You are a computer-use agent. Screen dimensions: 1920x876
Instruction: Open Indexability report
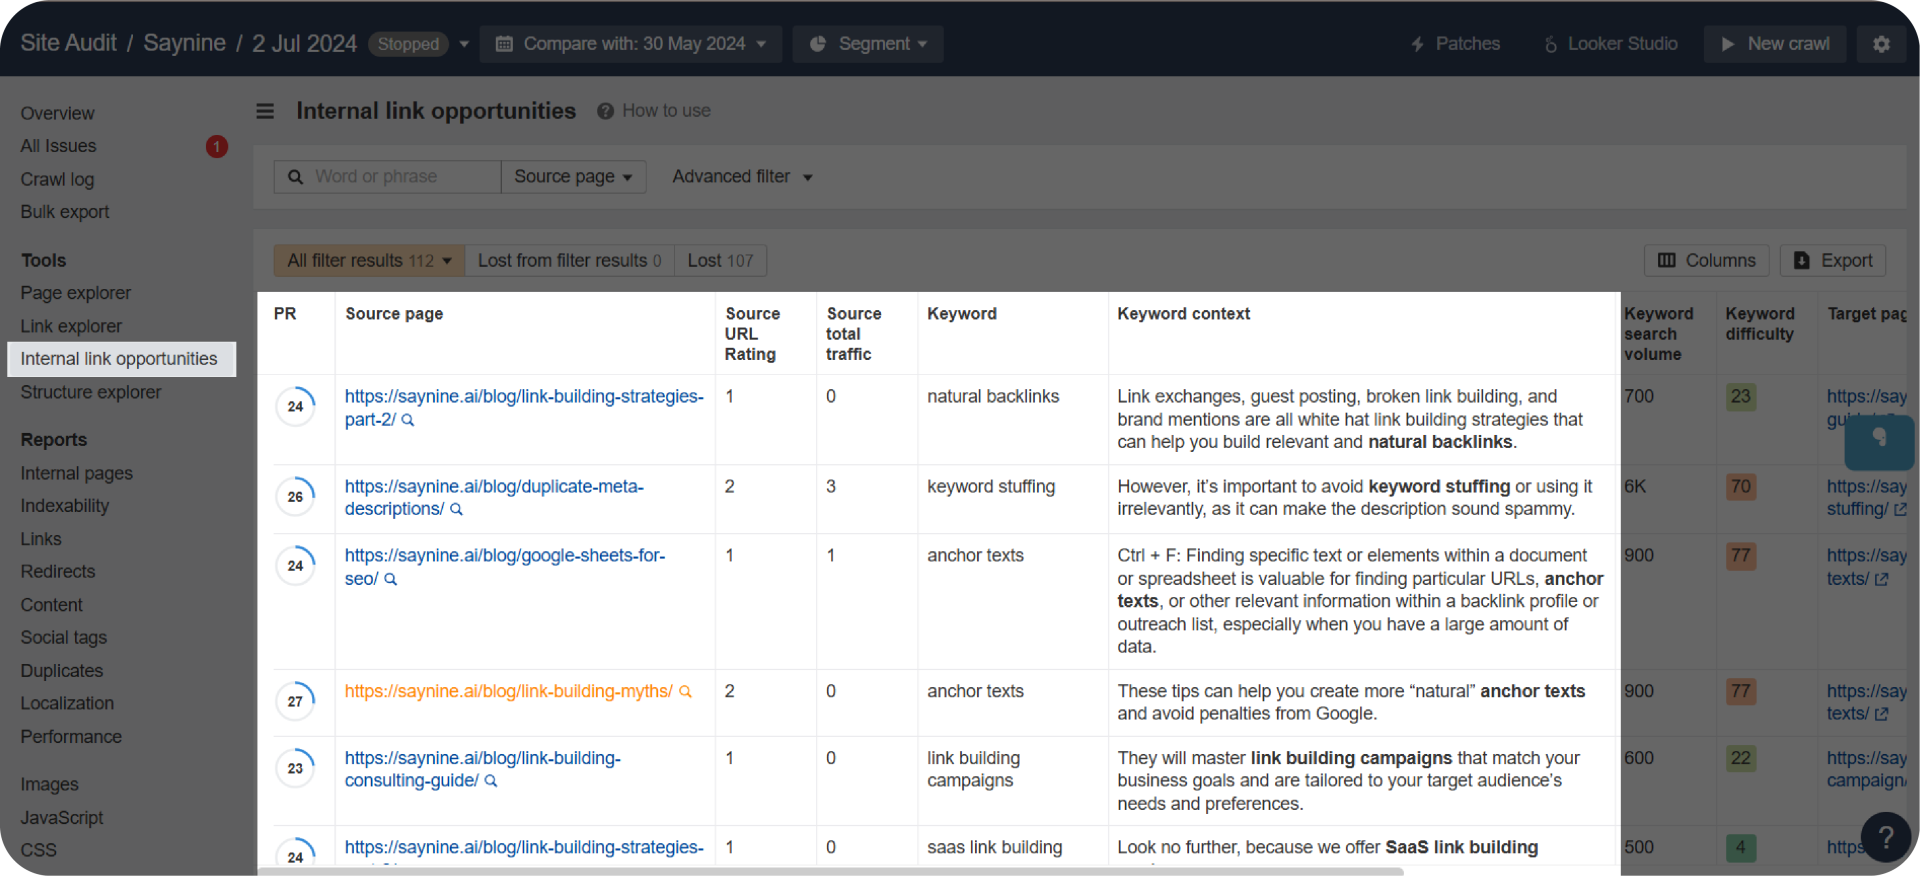[65, 506]
